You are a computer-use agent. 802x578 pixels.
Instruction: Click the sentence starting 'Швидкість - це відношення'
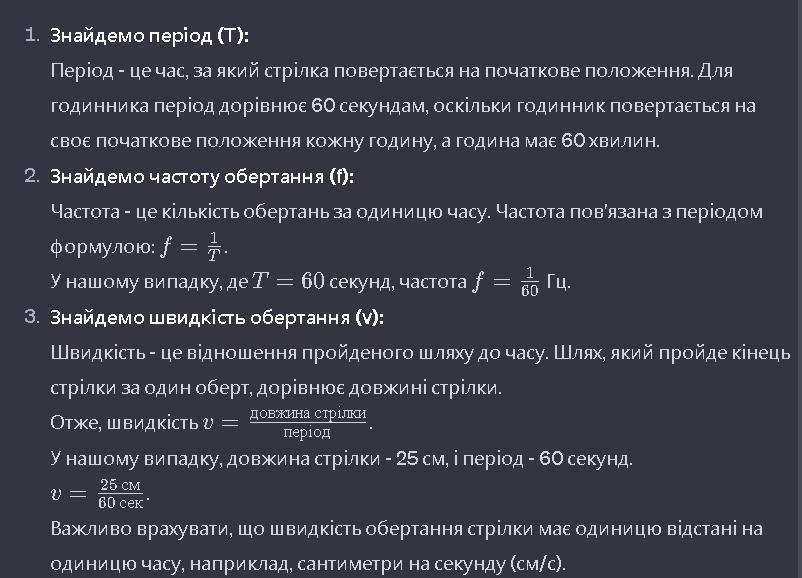(300, 353)
